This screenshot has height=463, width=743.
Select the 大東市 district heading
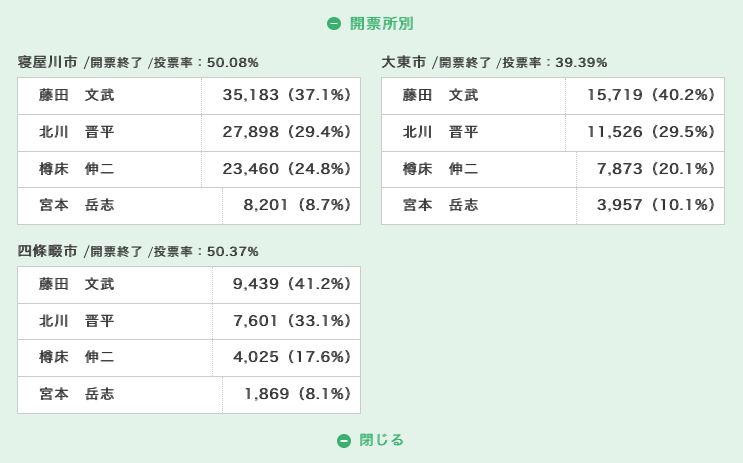click(404, 62)
